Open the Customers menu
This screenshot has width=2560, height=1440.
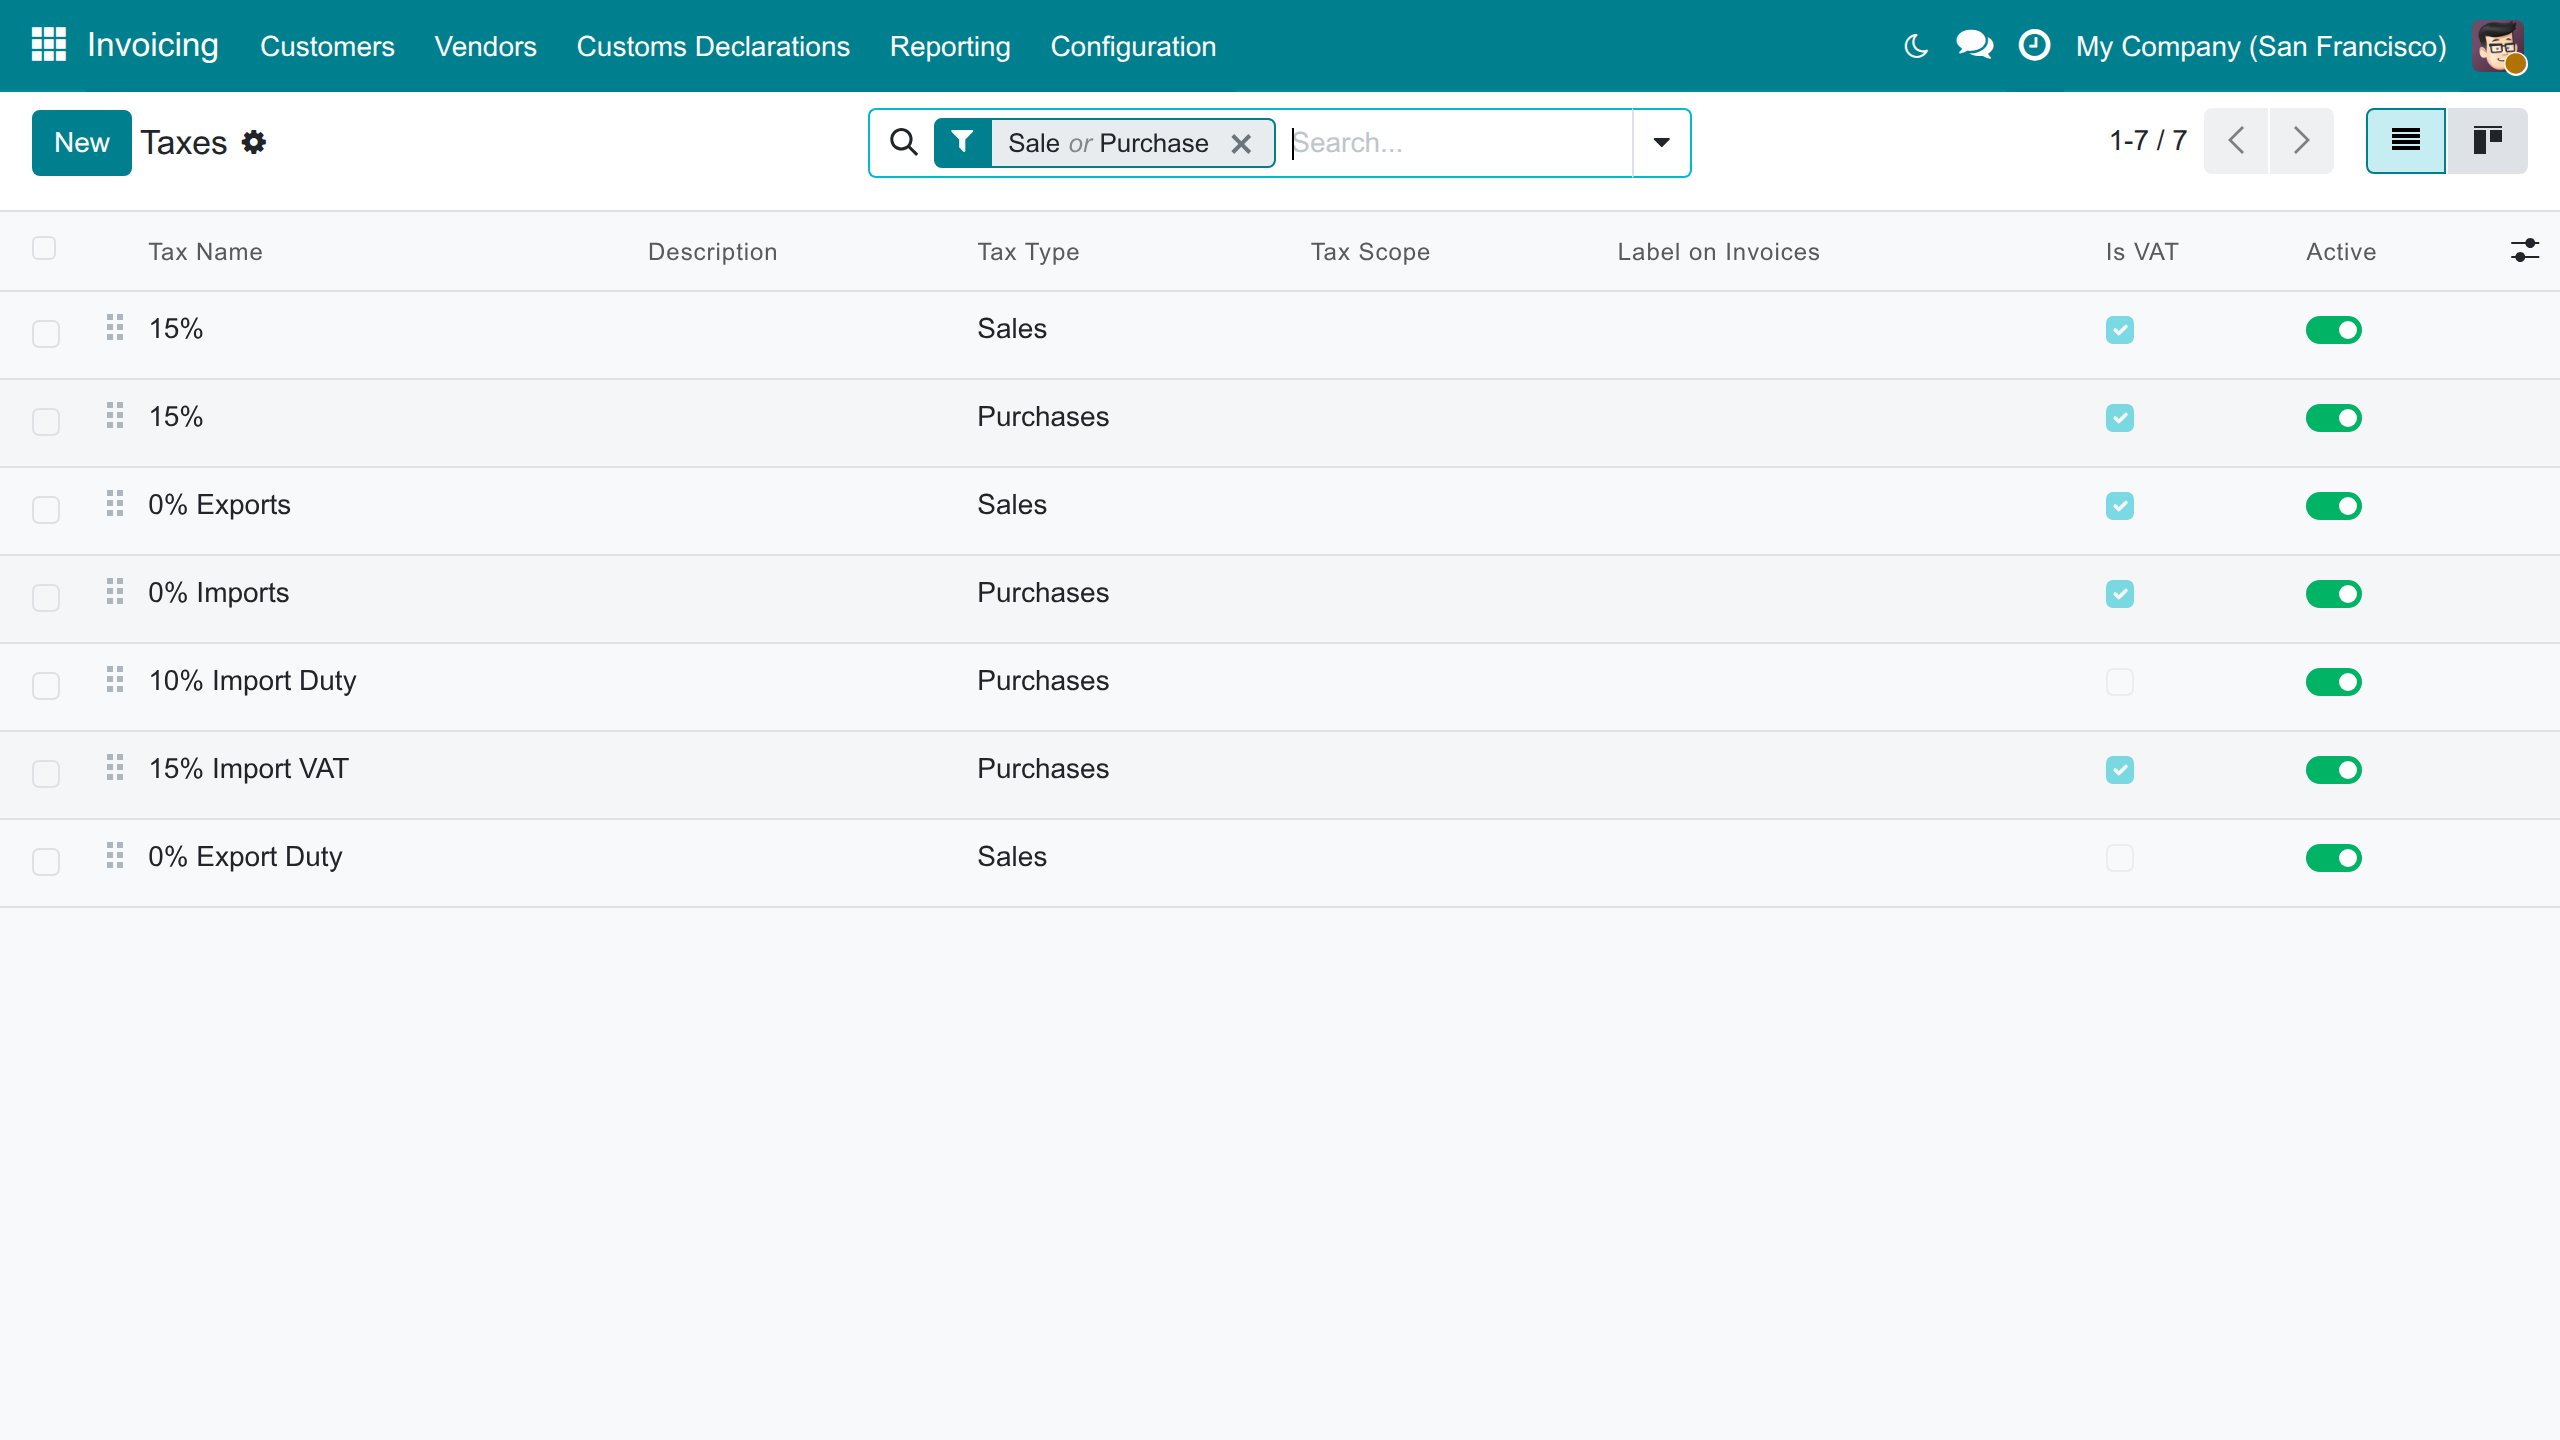coord(327,46)
